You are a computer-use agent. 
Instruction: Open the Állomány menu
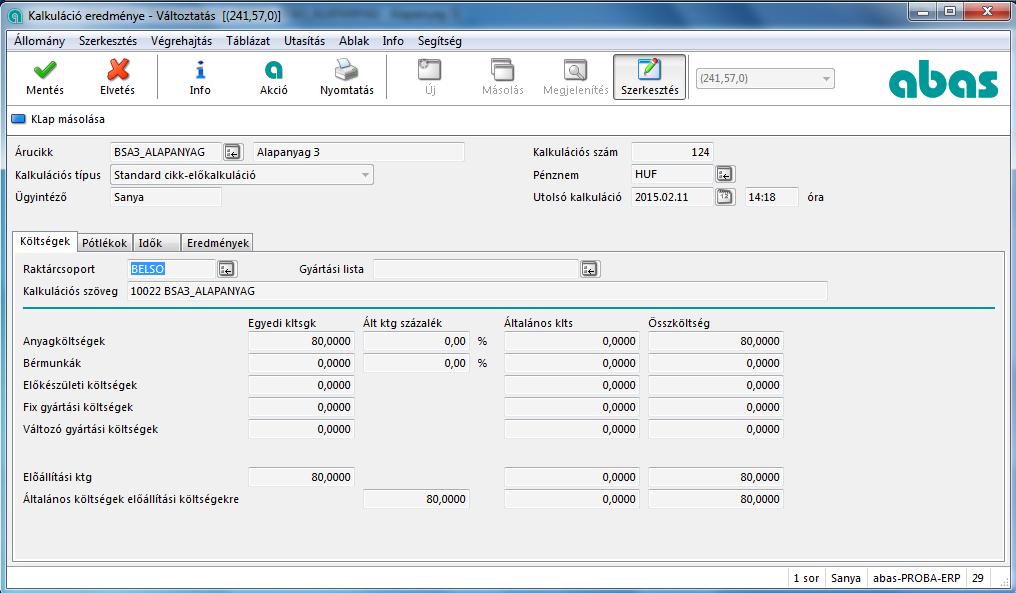40,41
